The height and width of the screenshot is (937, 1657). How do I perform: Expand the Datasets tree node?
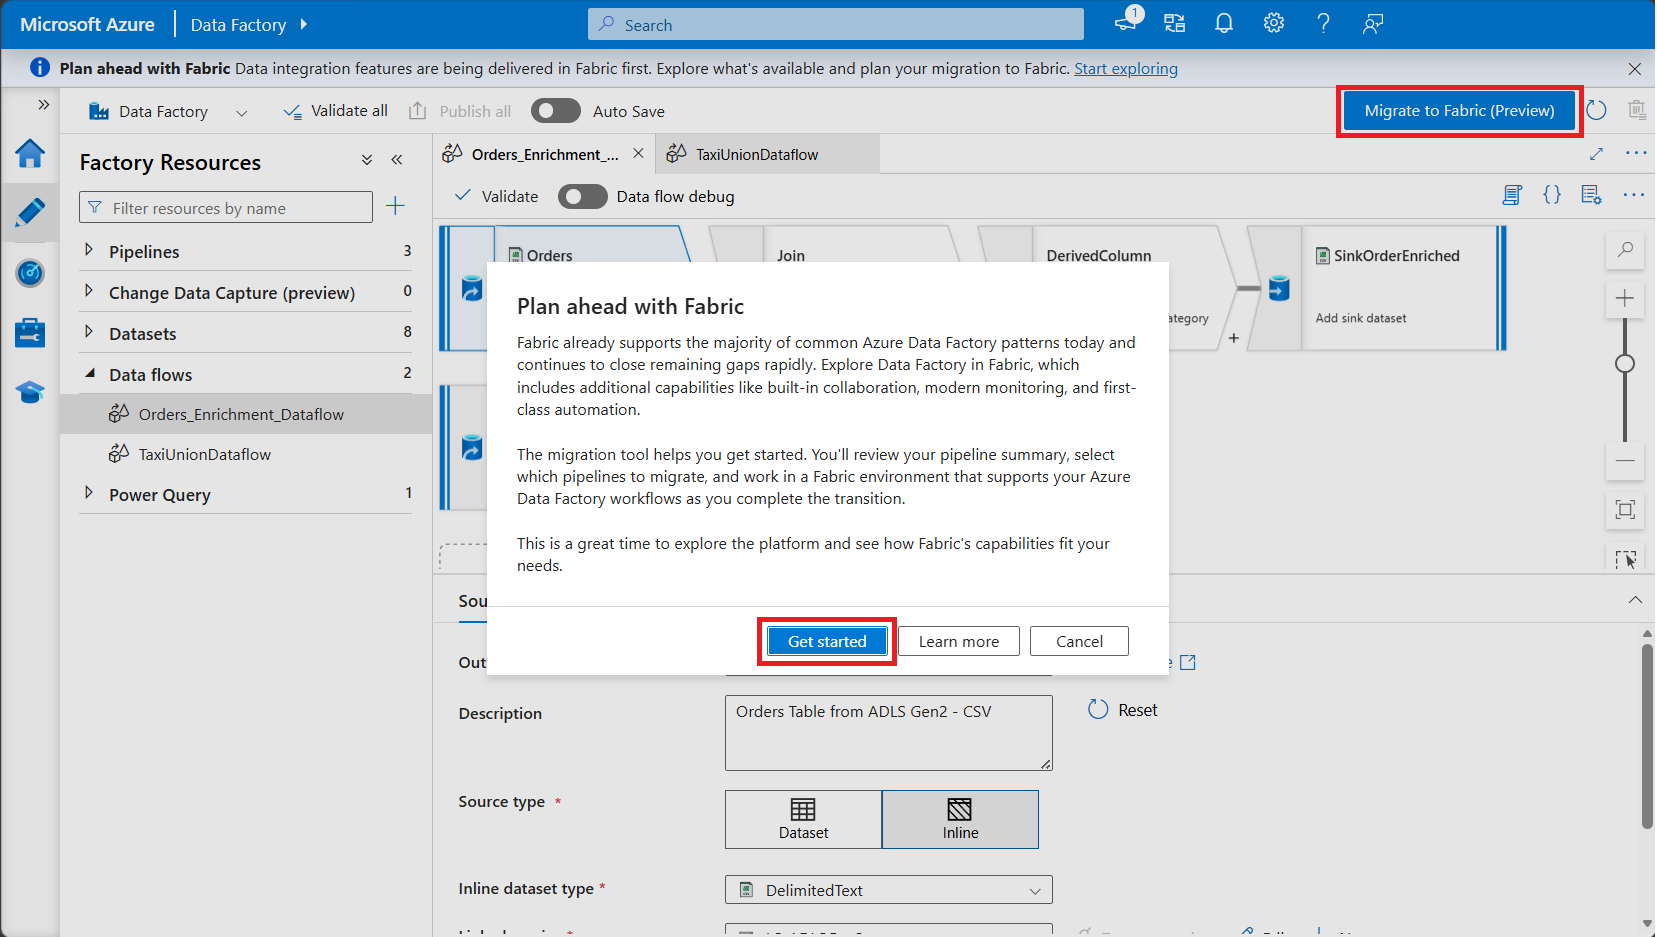(x=89, y=332)
